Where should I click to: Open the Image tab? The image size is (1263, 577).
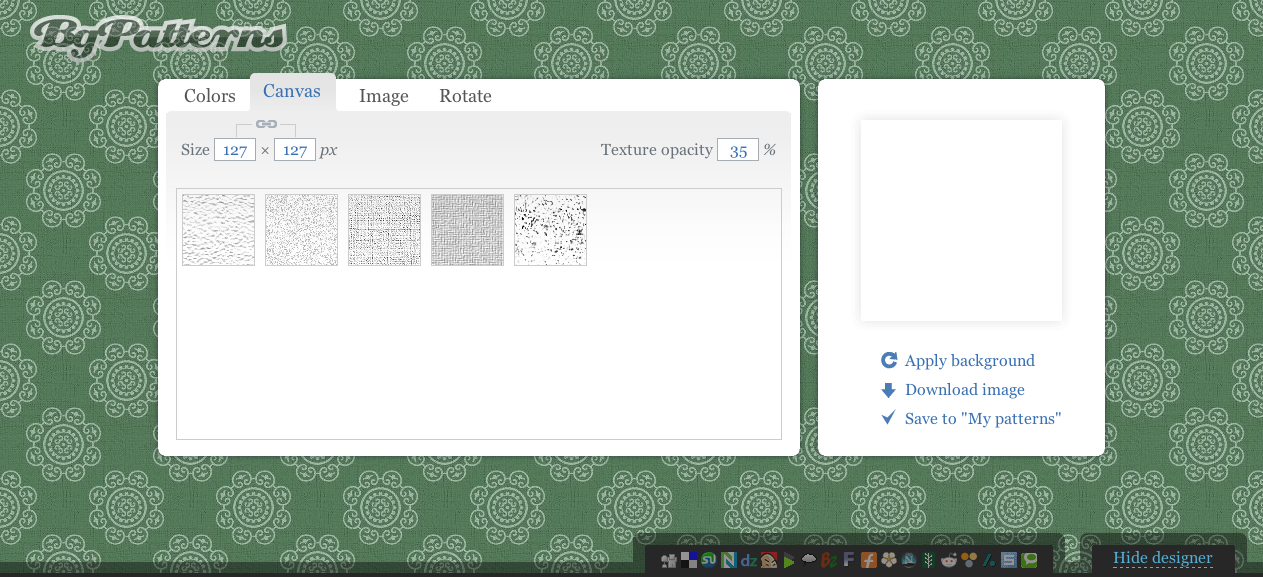tap(384, 96)
